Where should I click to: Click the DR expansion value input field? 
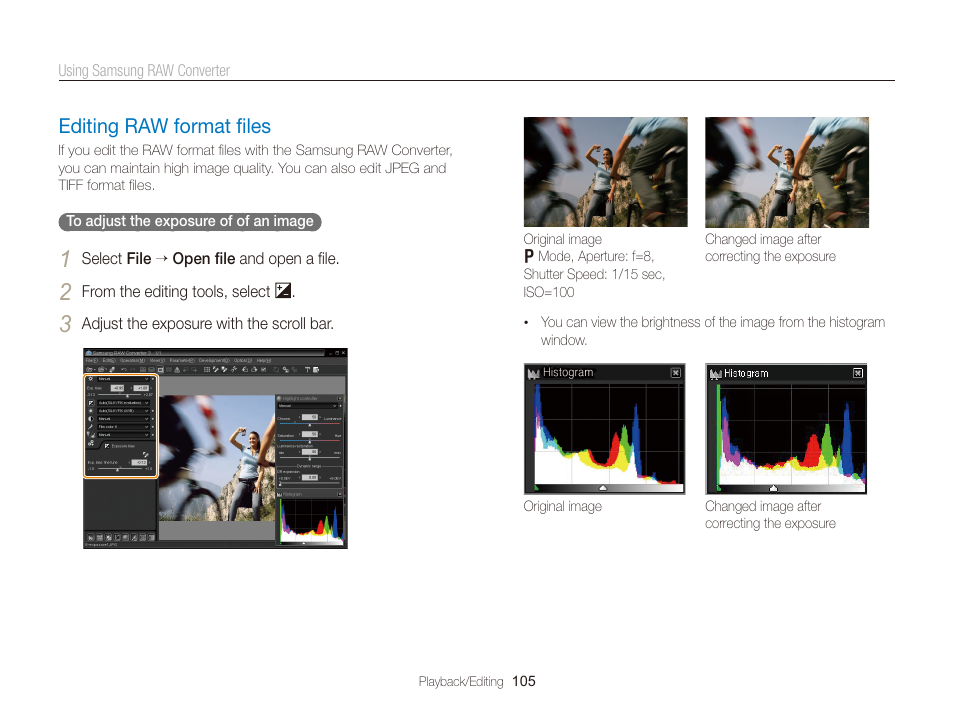[310, 478]
